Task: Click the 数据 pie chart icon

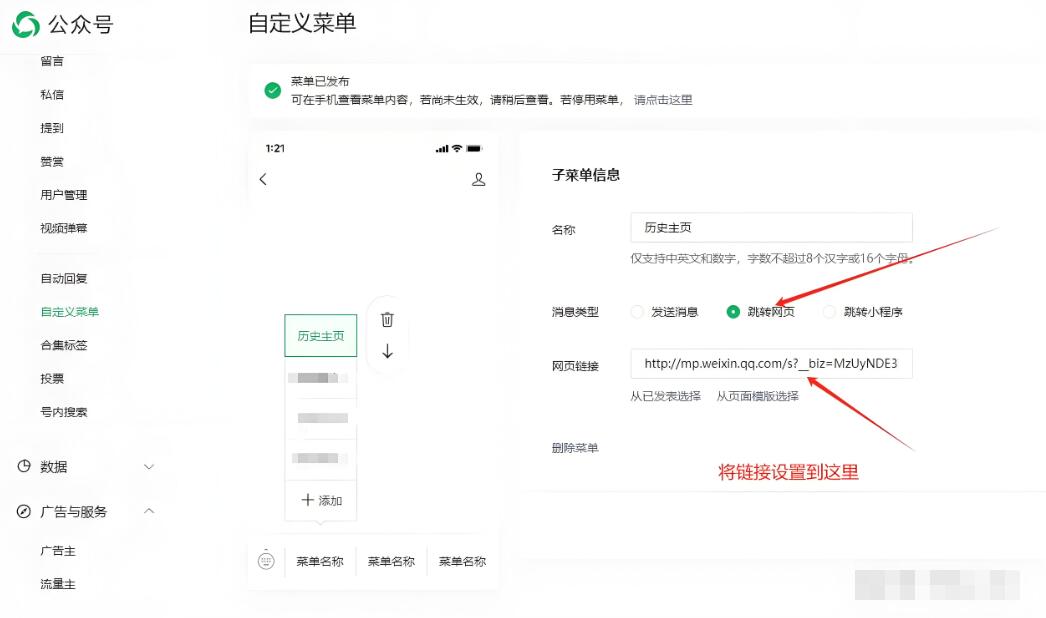Action: [x=24, y=467]
